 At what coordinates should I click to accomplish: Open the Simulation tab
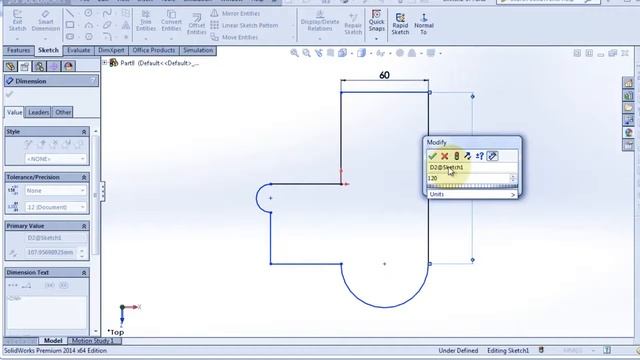coord(198,50)
